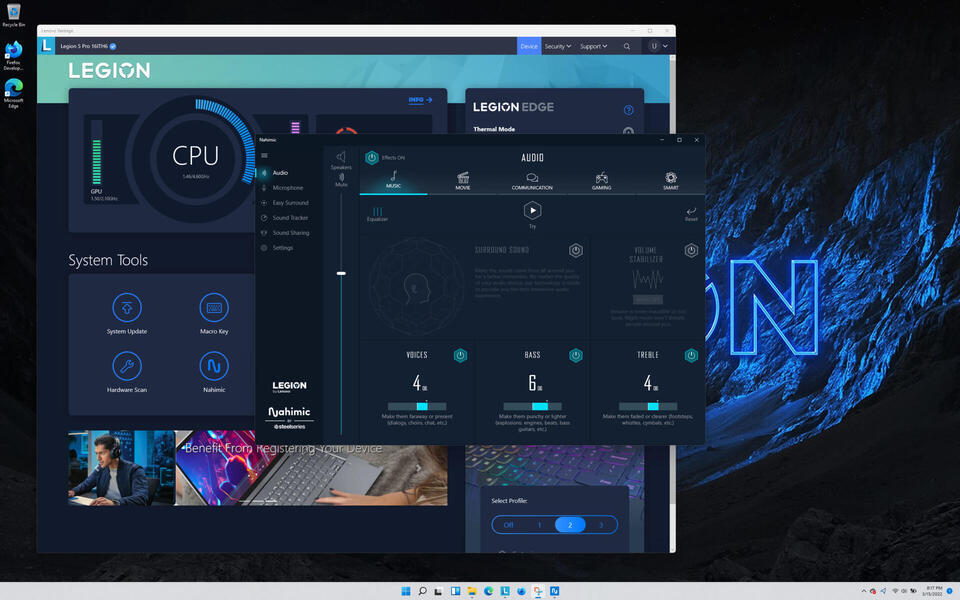The image size is (960, 600).
Task: Open Windows Search from taskbar
Action: coord(422,591)
